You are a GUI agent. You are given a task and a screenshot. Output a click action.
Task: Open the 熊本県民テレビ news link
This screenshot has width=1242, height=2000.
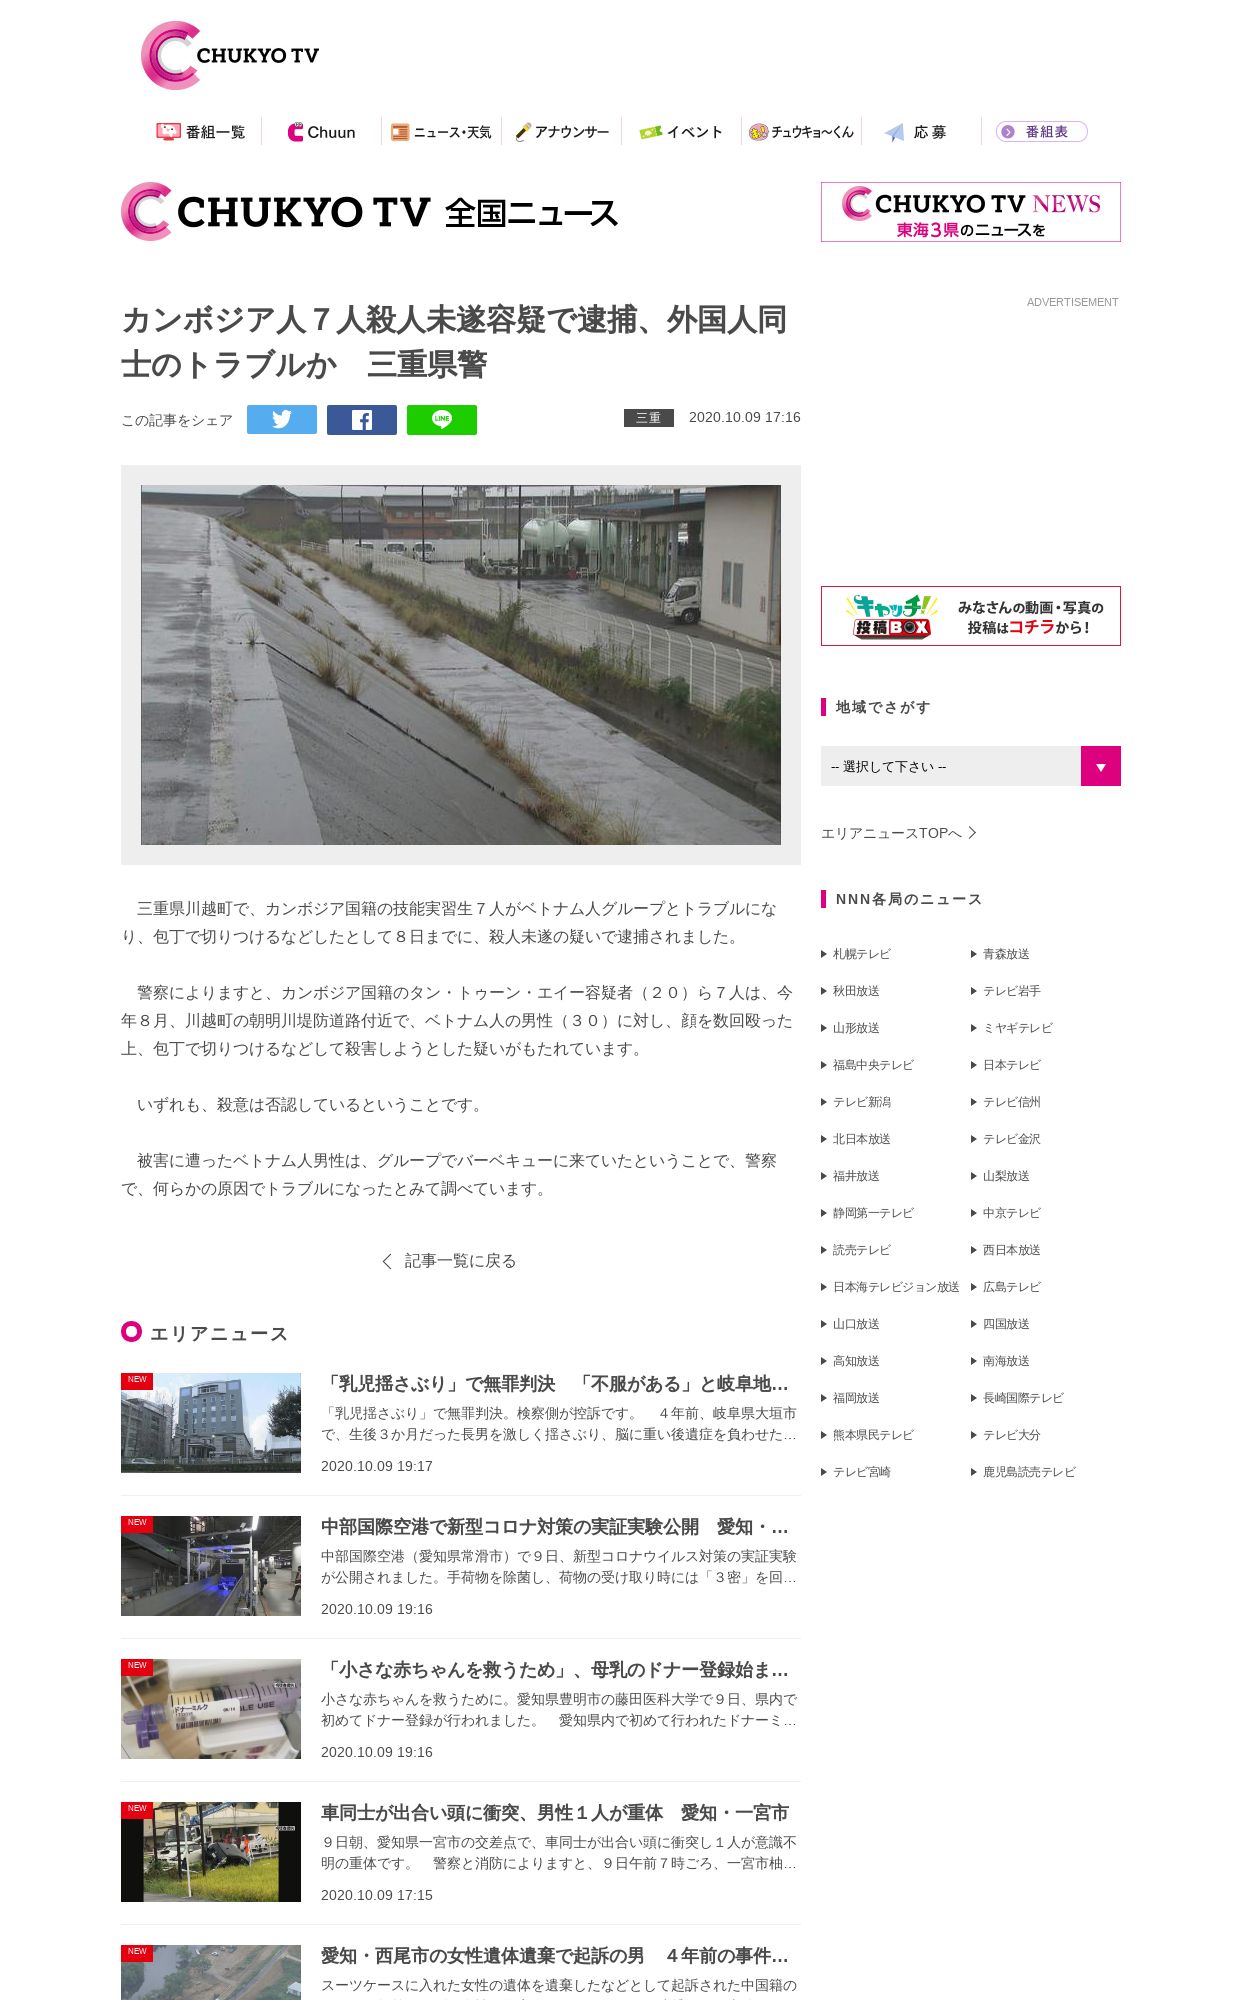click(x=868, y=1435)
